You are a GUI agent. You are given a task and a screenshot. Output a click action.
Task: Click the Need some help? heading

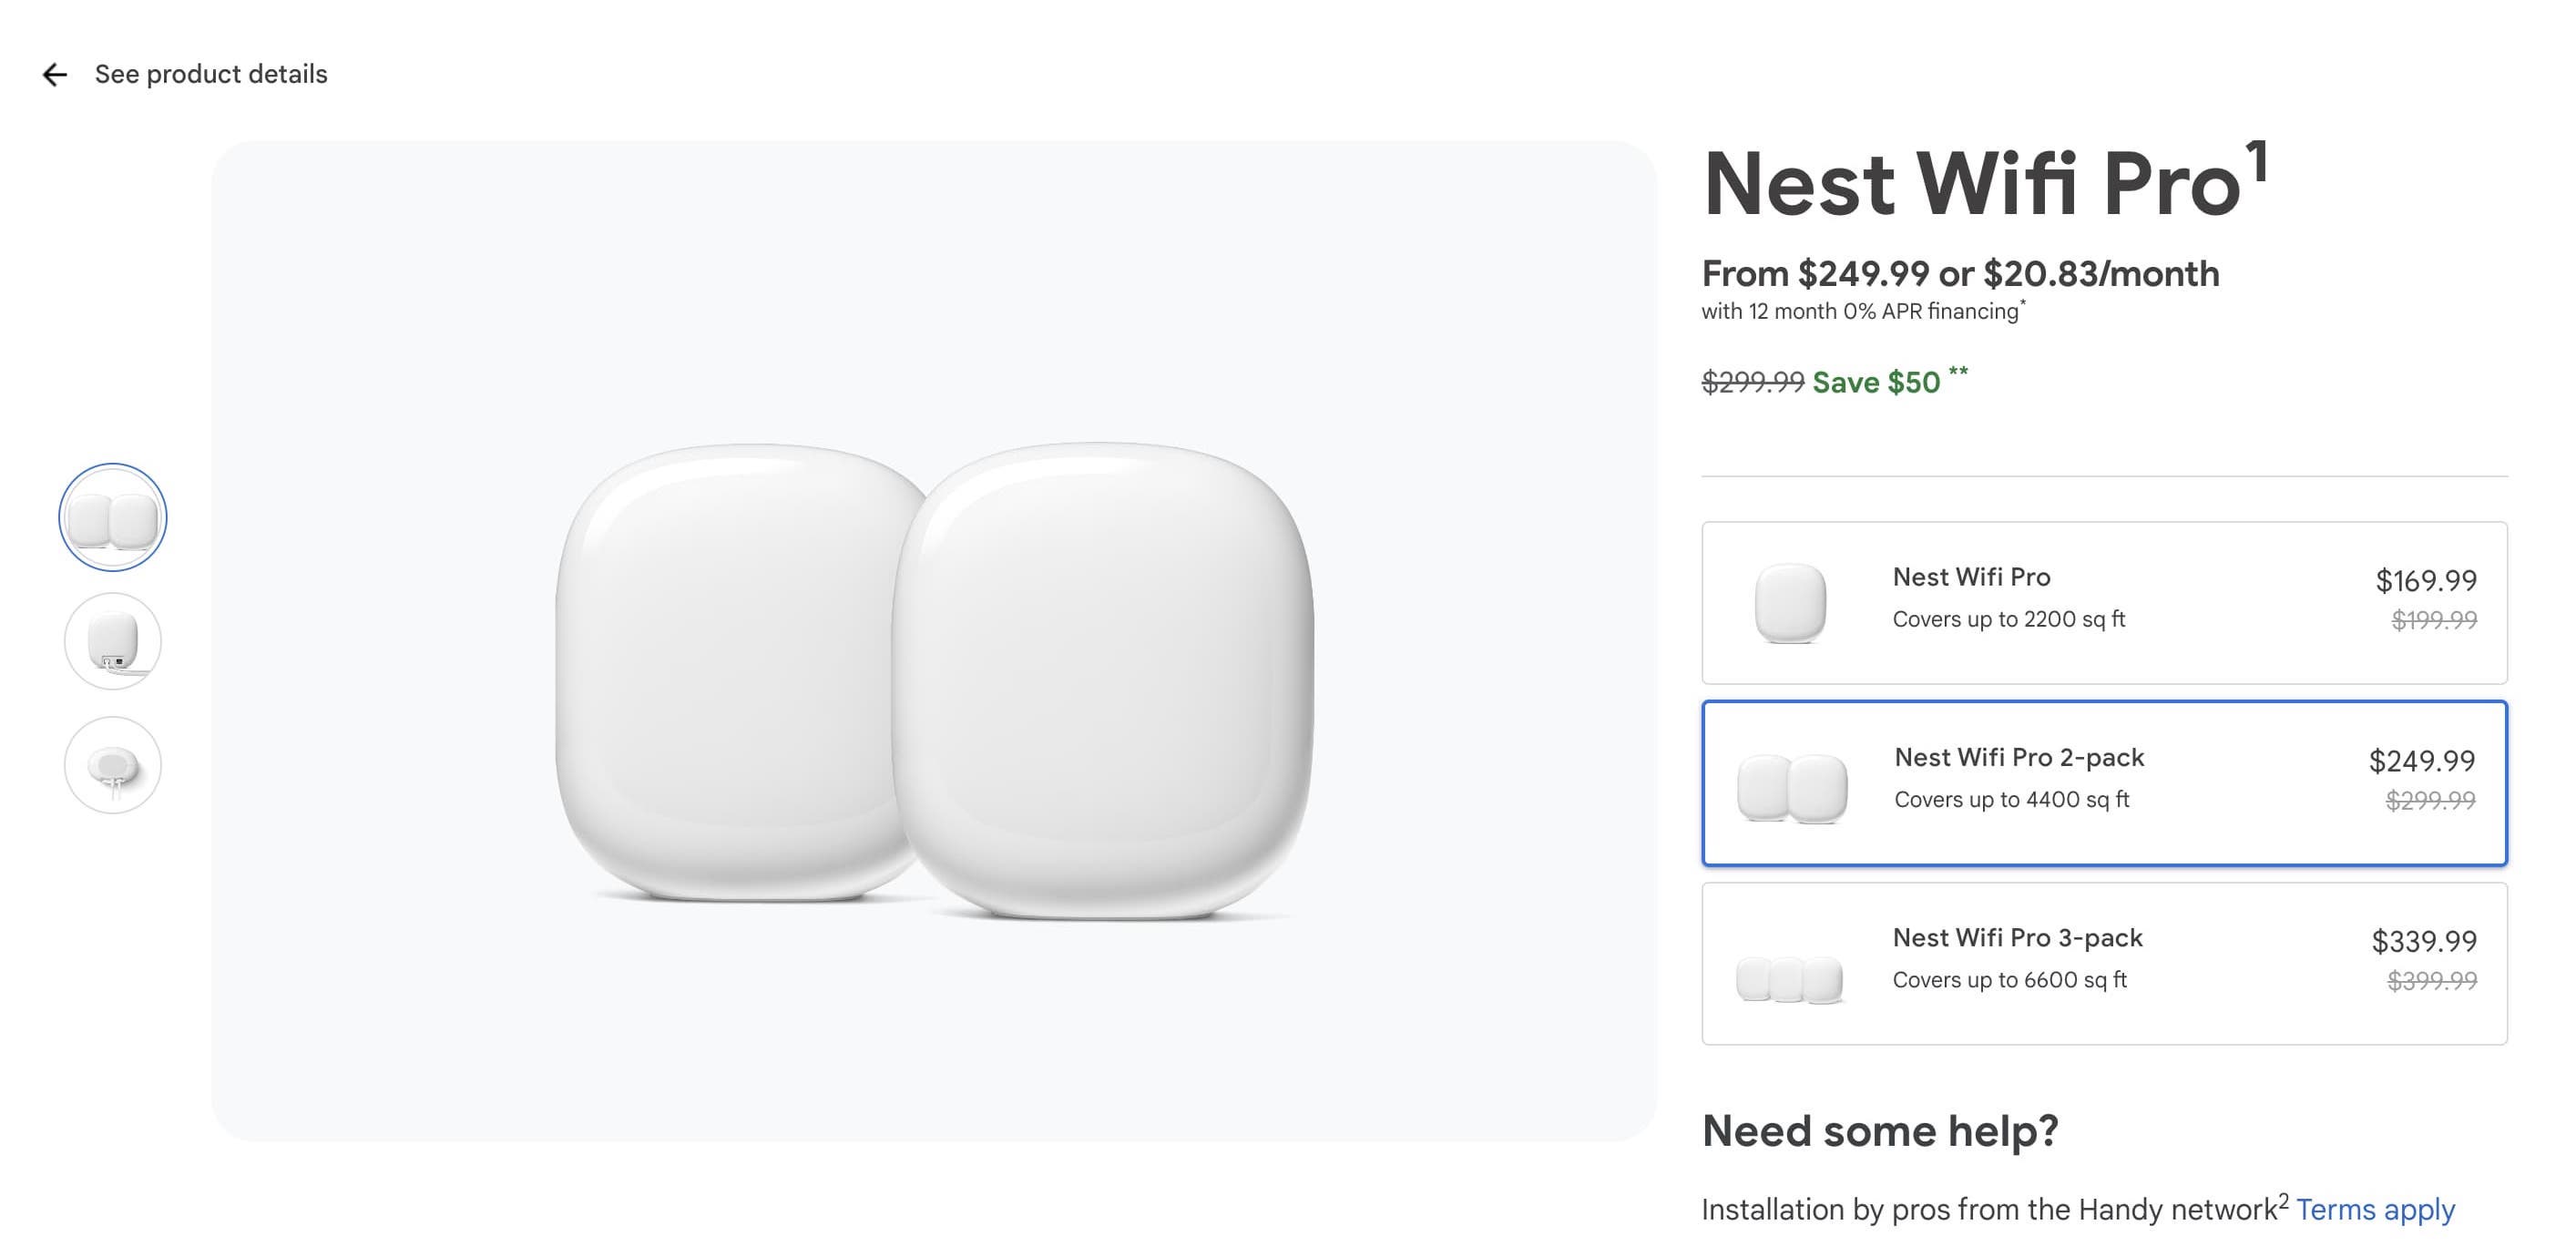click(1880, 1131)
